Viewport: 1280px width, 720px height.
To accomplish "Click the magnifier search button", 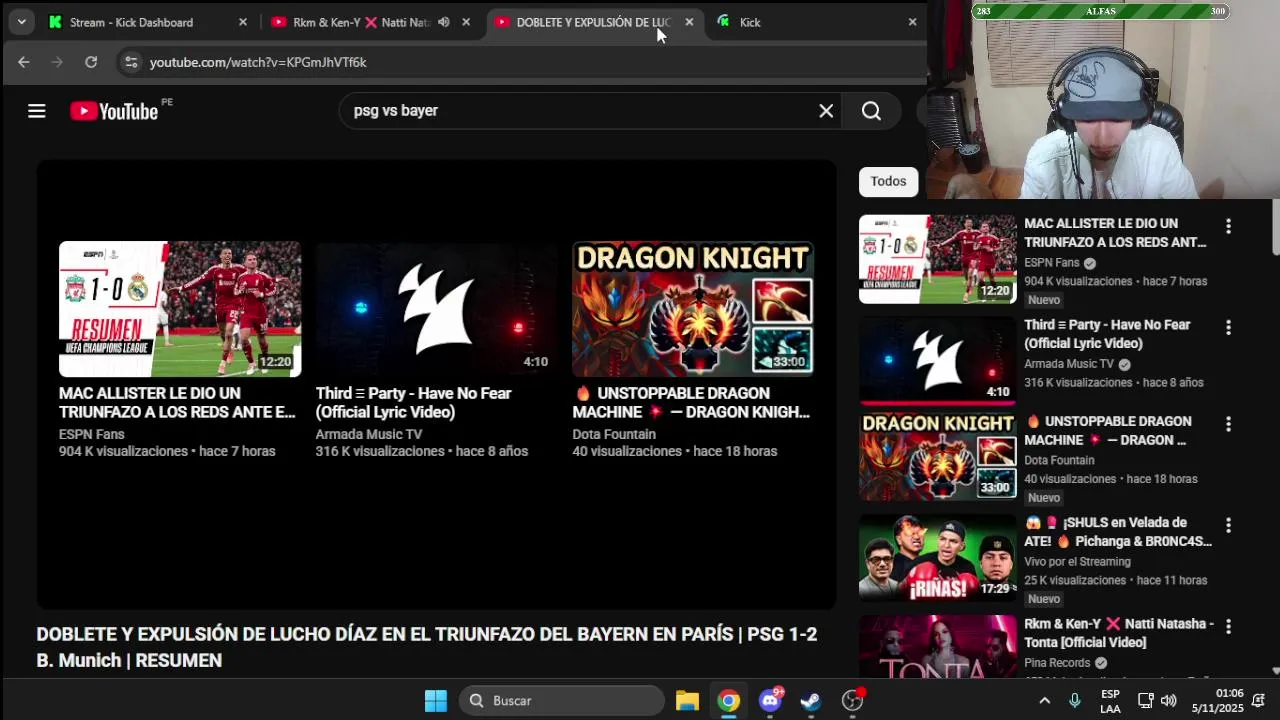I will pyautogui.click(x=871, y=111).
